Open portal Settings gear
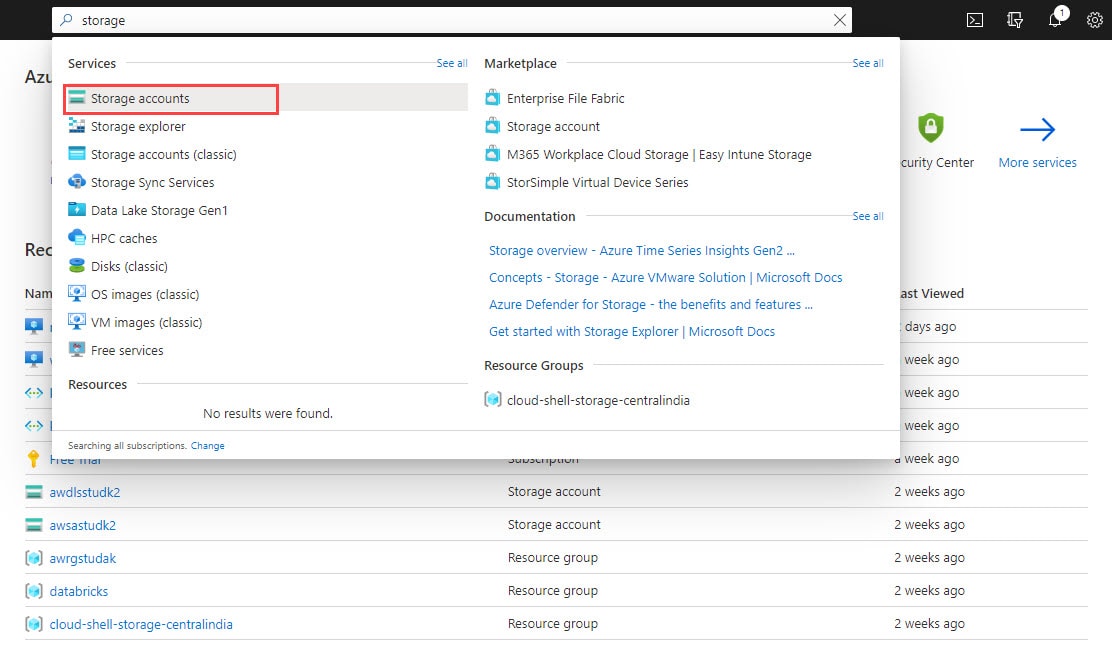 pyautogui.click(x=1094, y=19)
